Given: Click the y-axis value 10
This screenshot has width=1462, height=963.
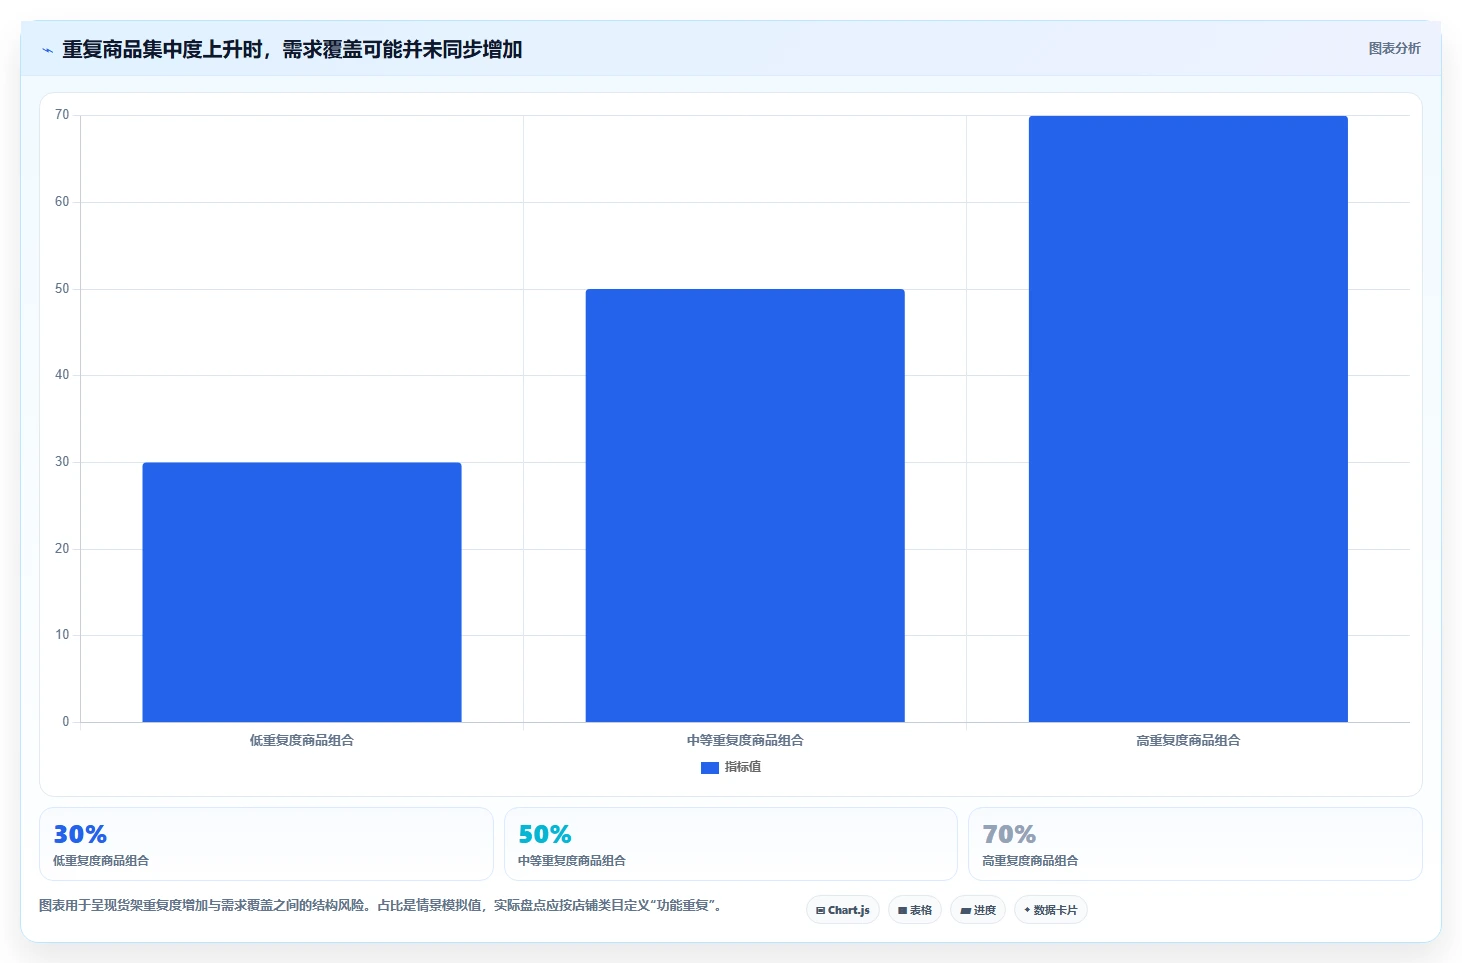Looking at the screenshot, I should pos(62,635).
